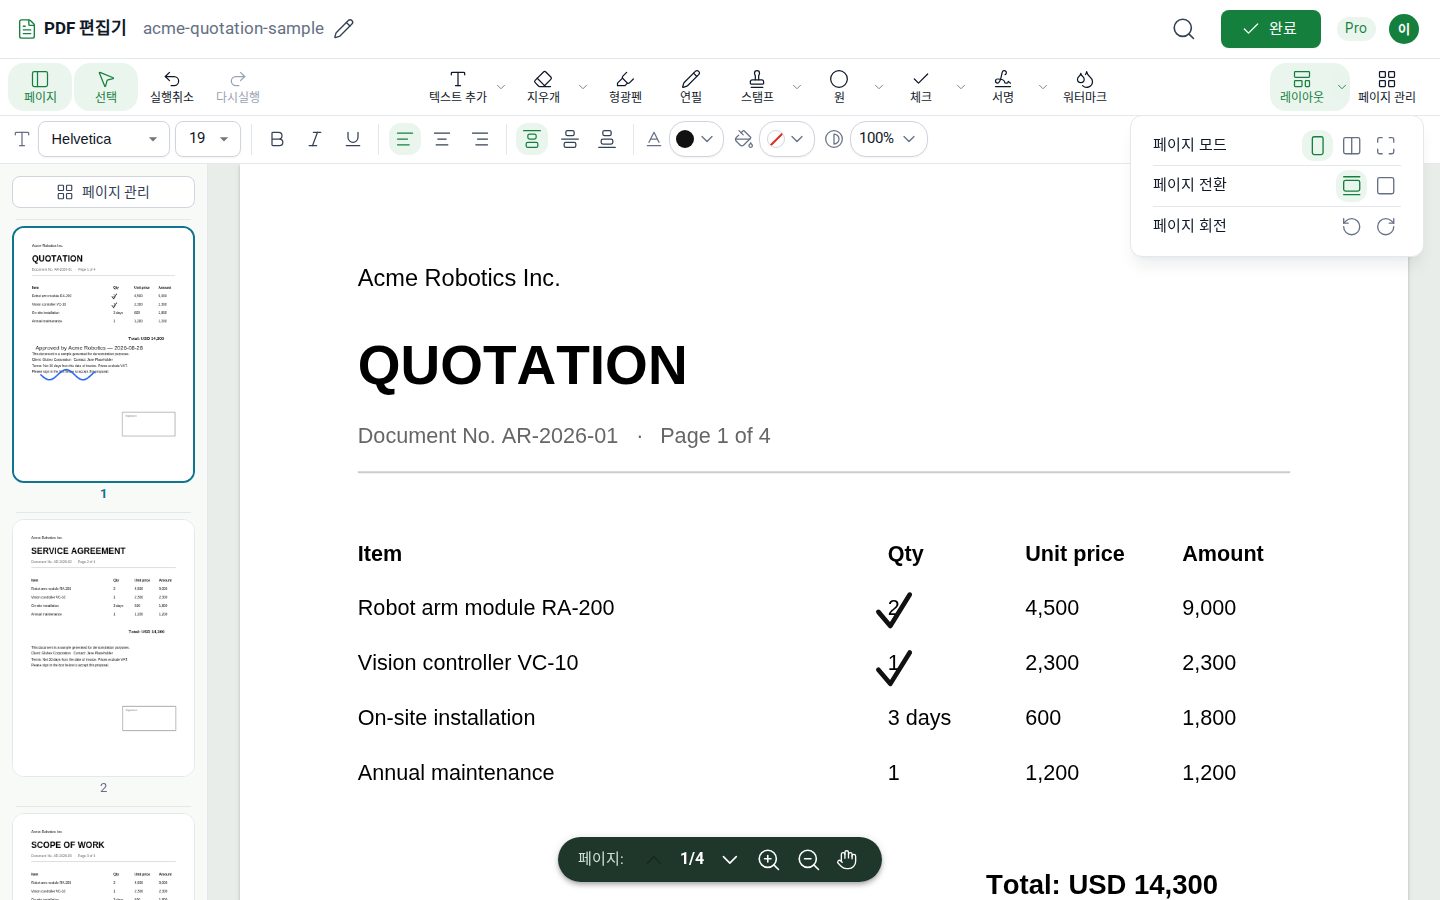
Task: Expand the 지우개 options arrow
Action: click(583, 87)
